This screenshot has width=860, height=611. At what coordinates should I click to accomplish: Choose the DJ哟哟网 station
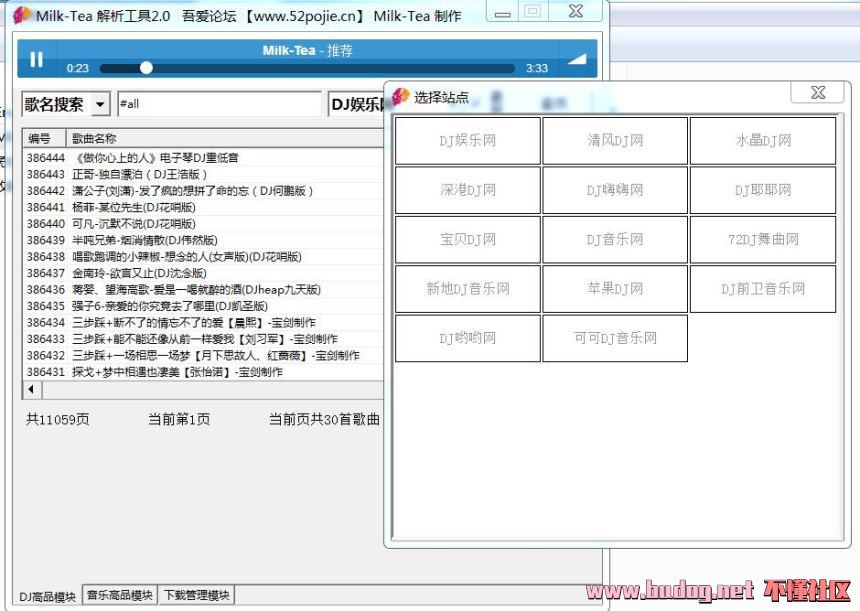tap(468, 338)
